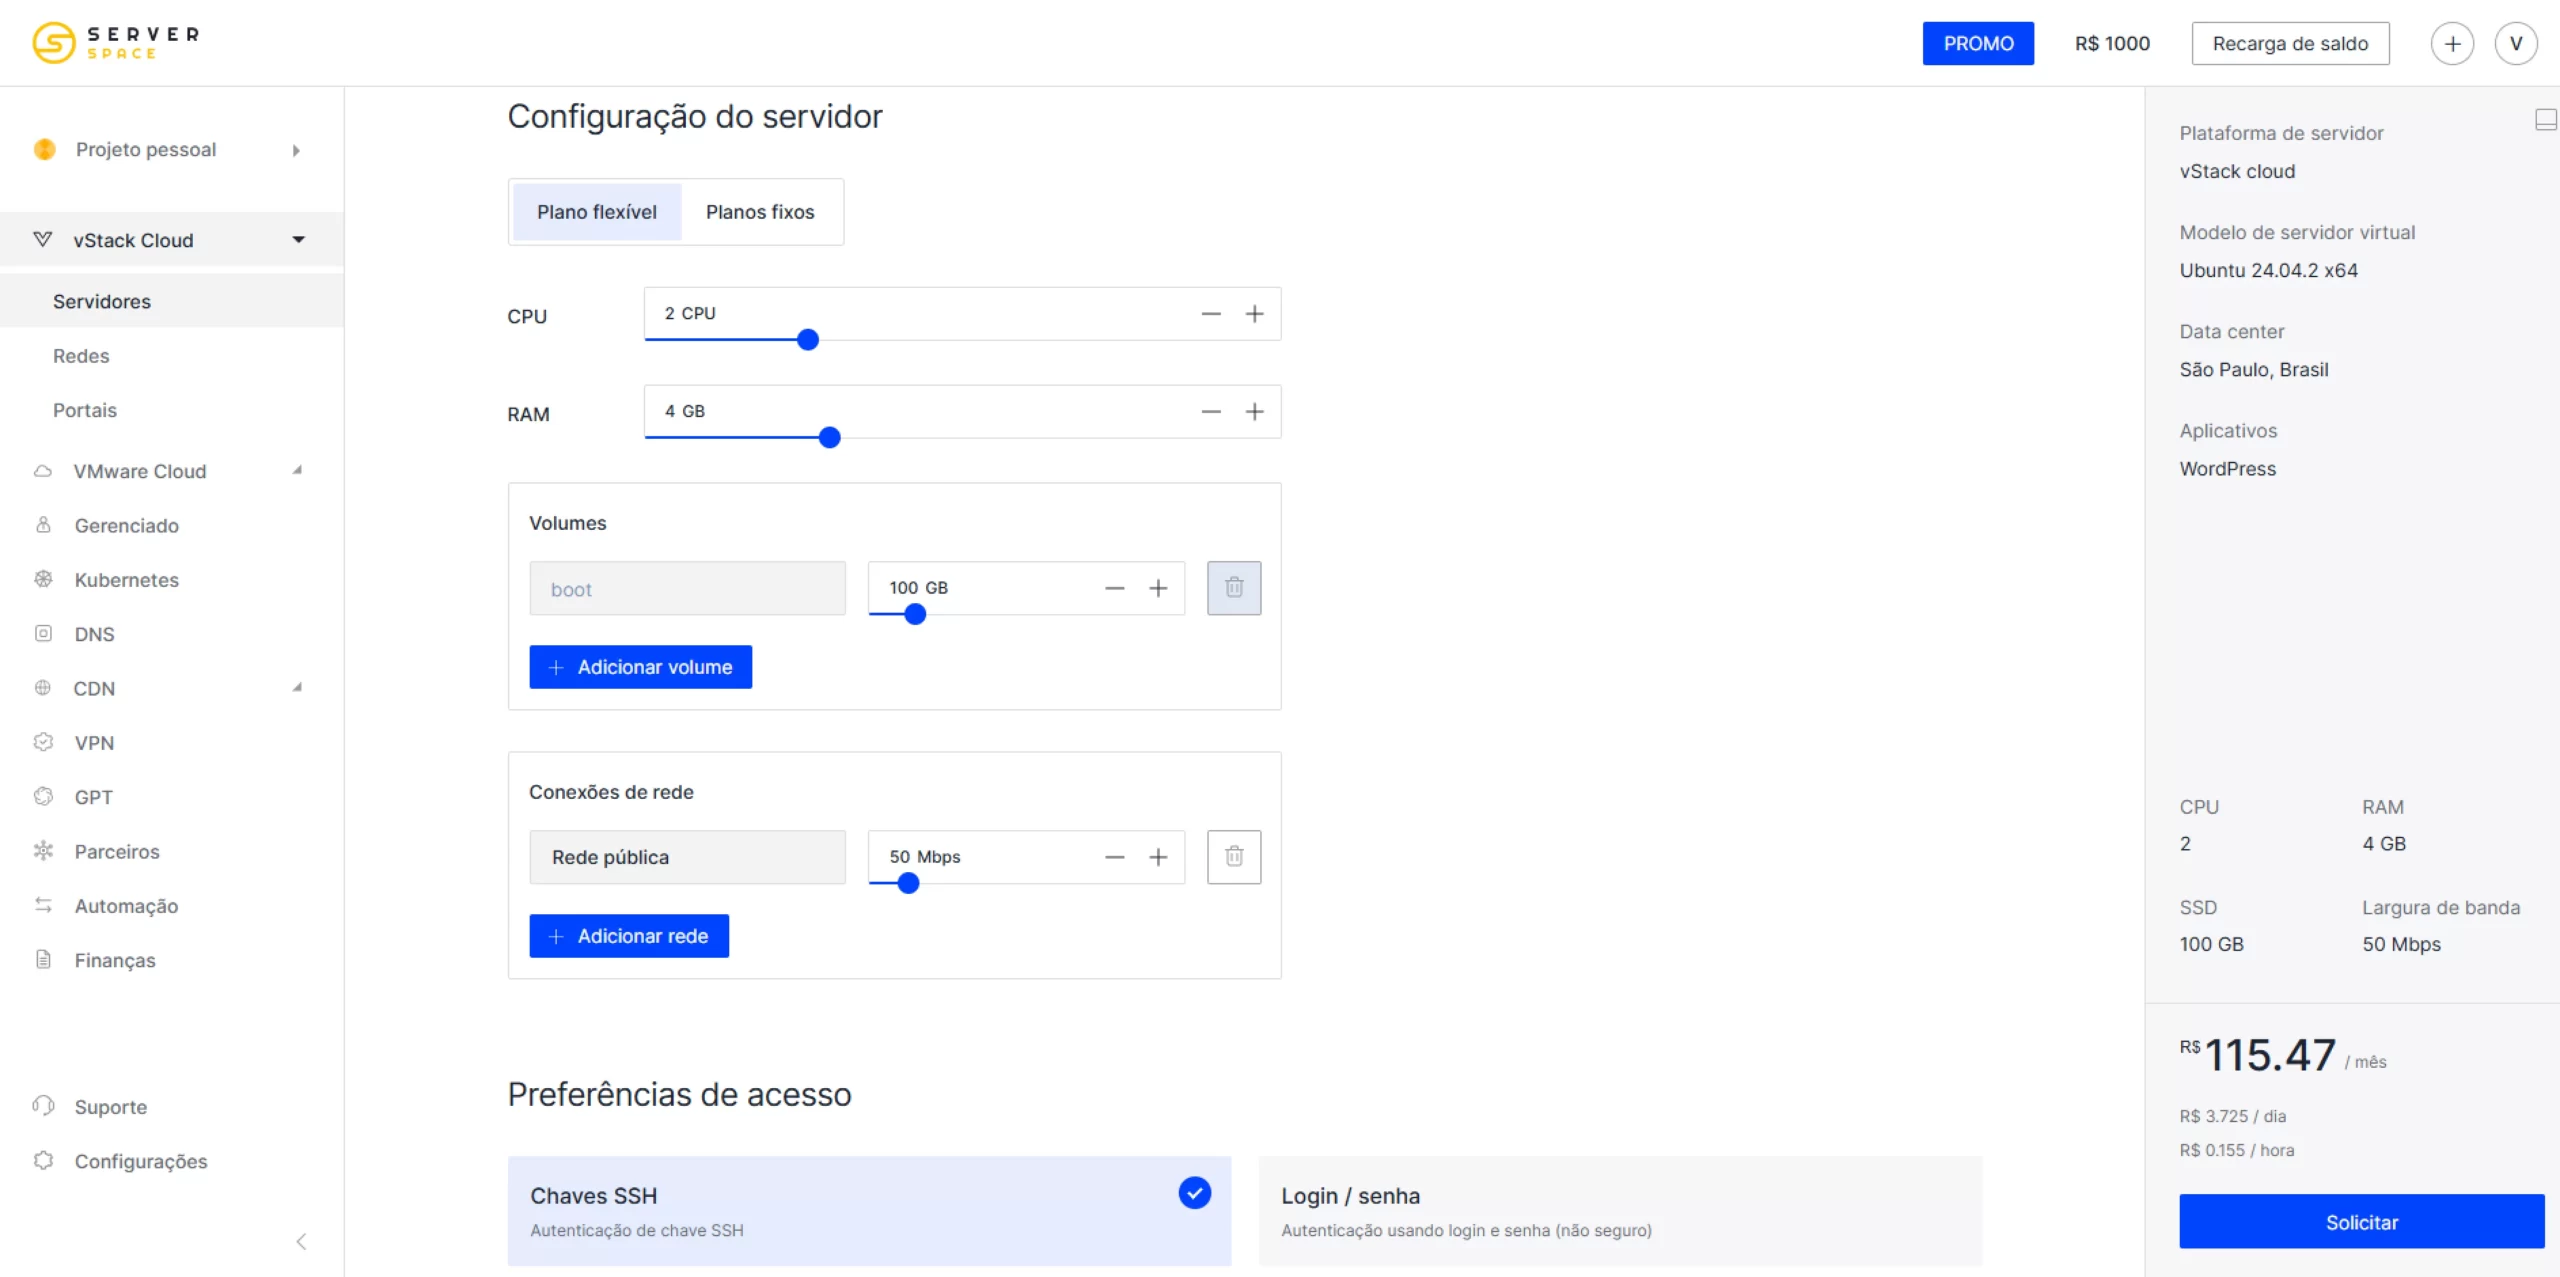This screenshot has height=1277, width=2560.
Task: Decrease RAM with the minus button
Action: 1210,412
